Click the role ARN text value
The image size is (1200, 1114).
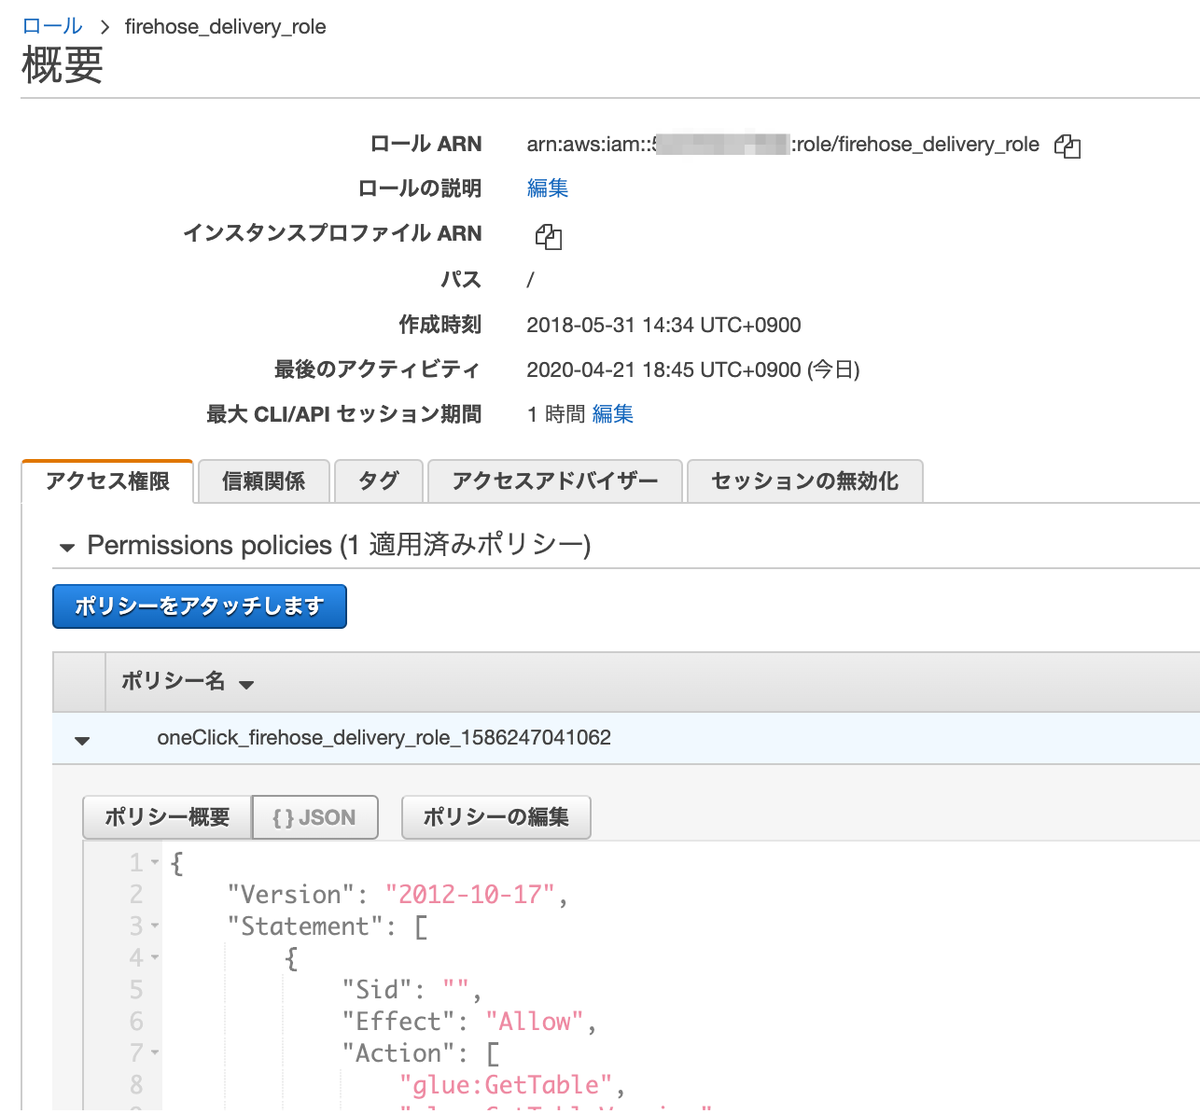(783, 144)
